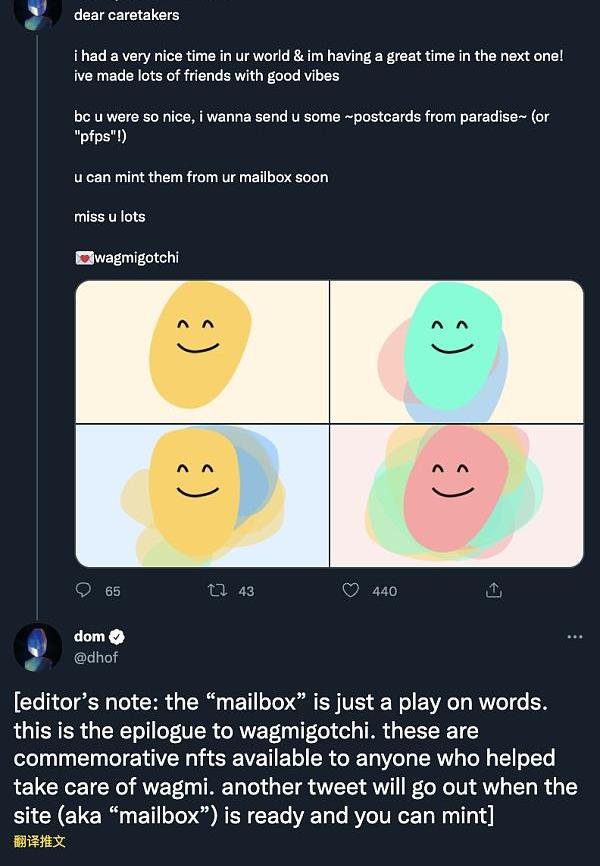600x866 pixels.
Task: Click the love letter emoji before wagmigotchi
Action: 84,258
